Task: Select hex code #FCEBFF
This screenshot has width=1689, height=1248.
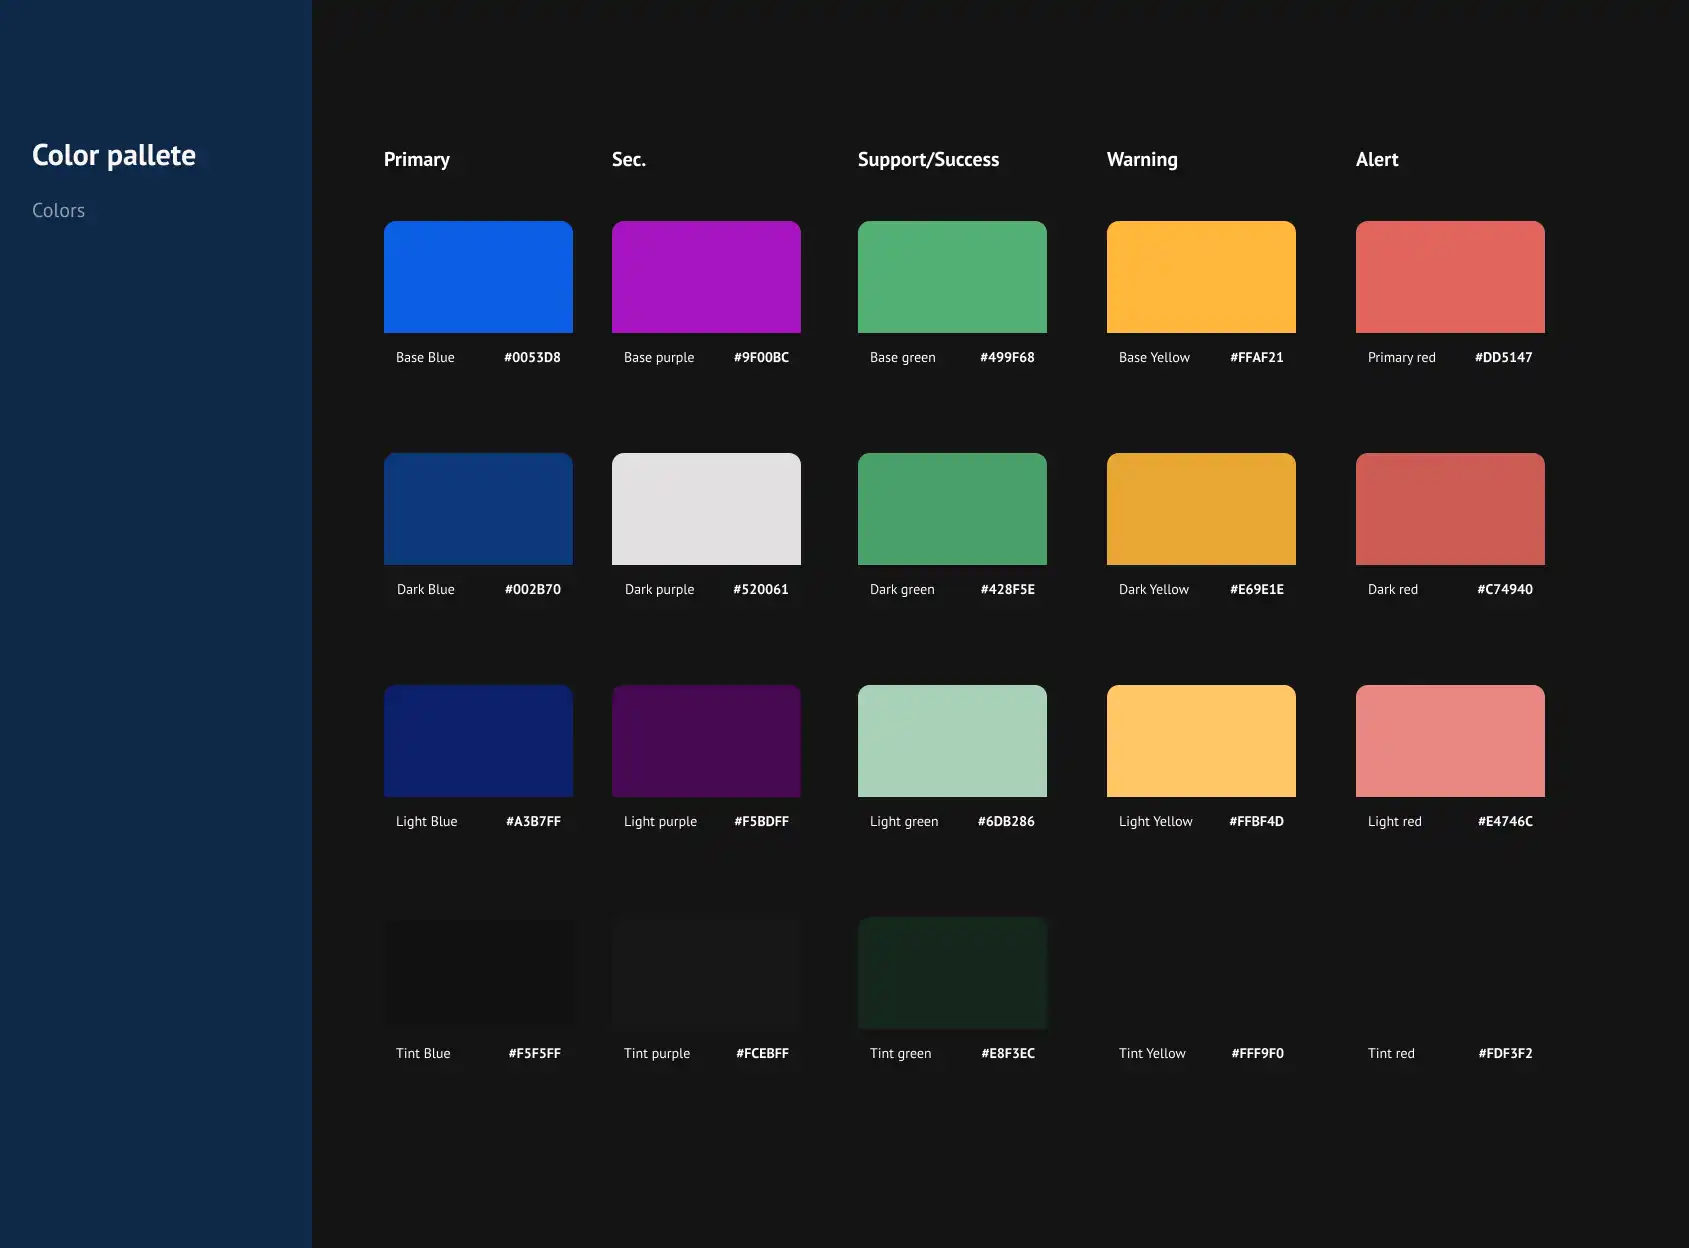Action: tap(762, 1053)
